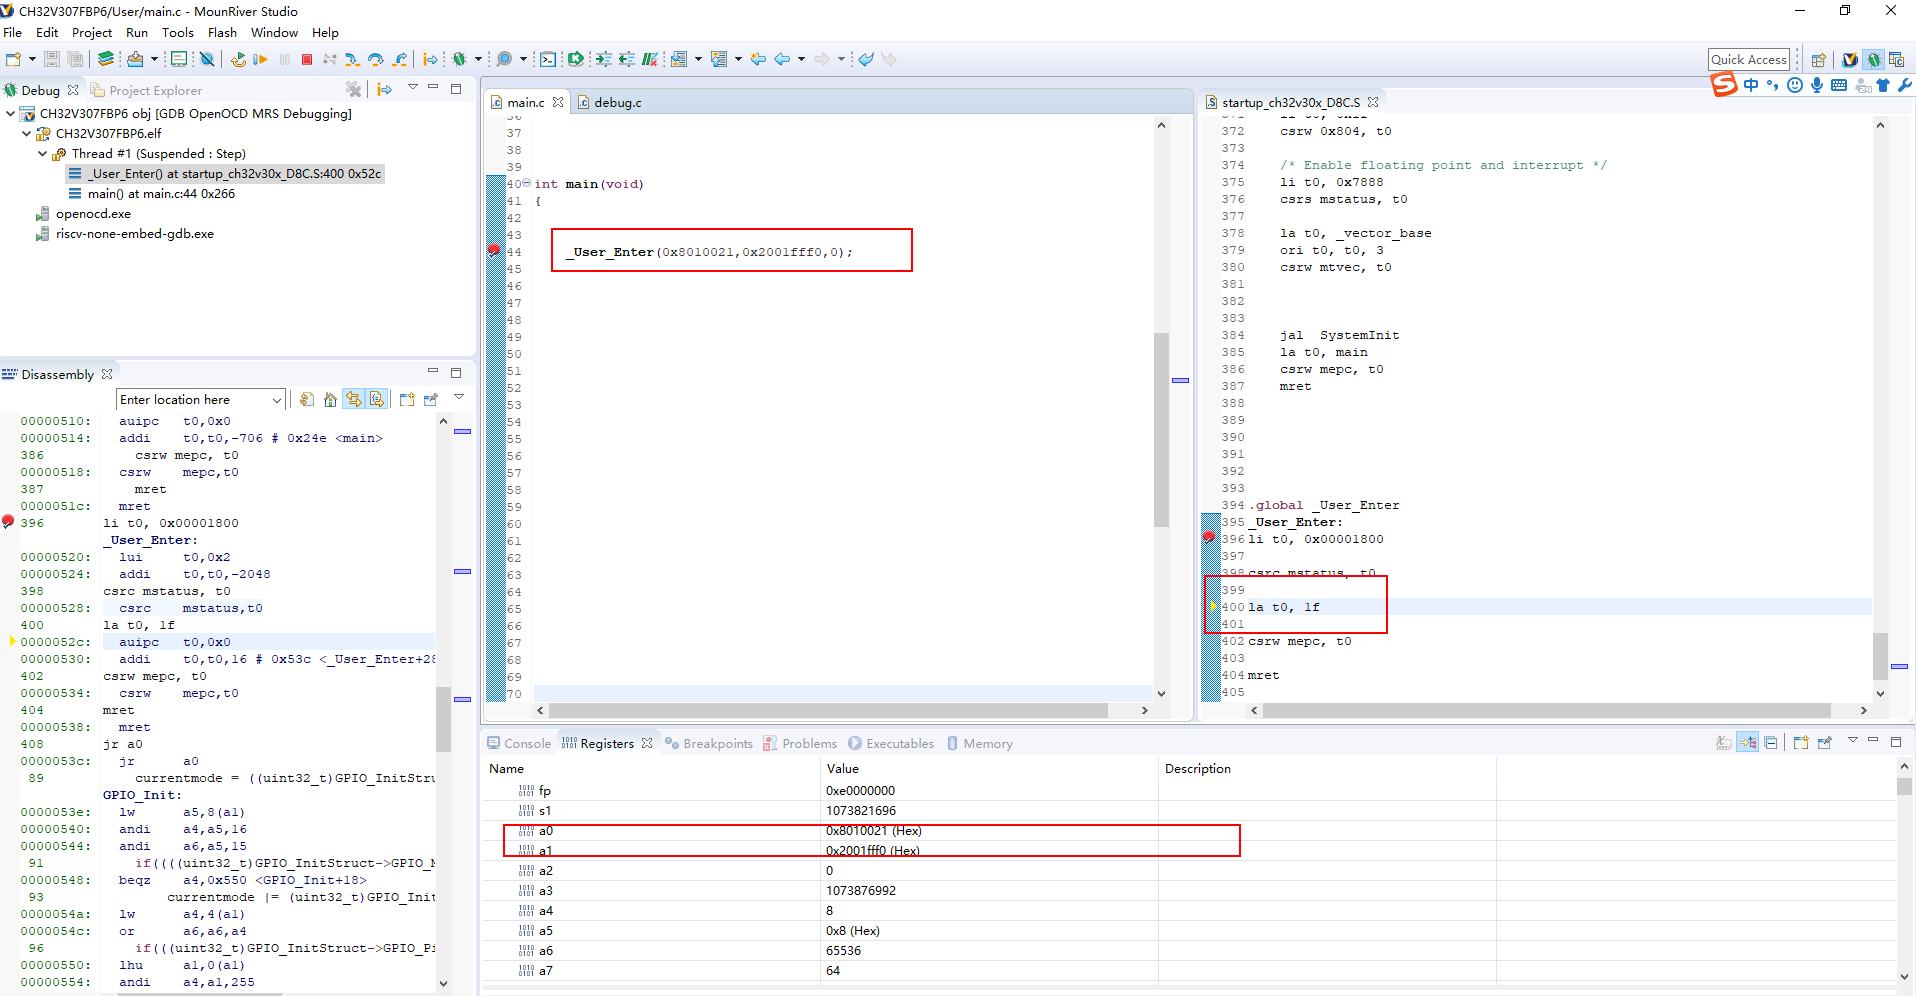Switch to the Breakpoints tab
The width and height of the screenshot is (1916, 996).
[709, 743]
